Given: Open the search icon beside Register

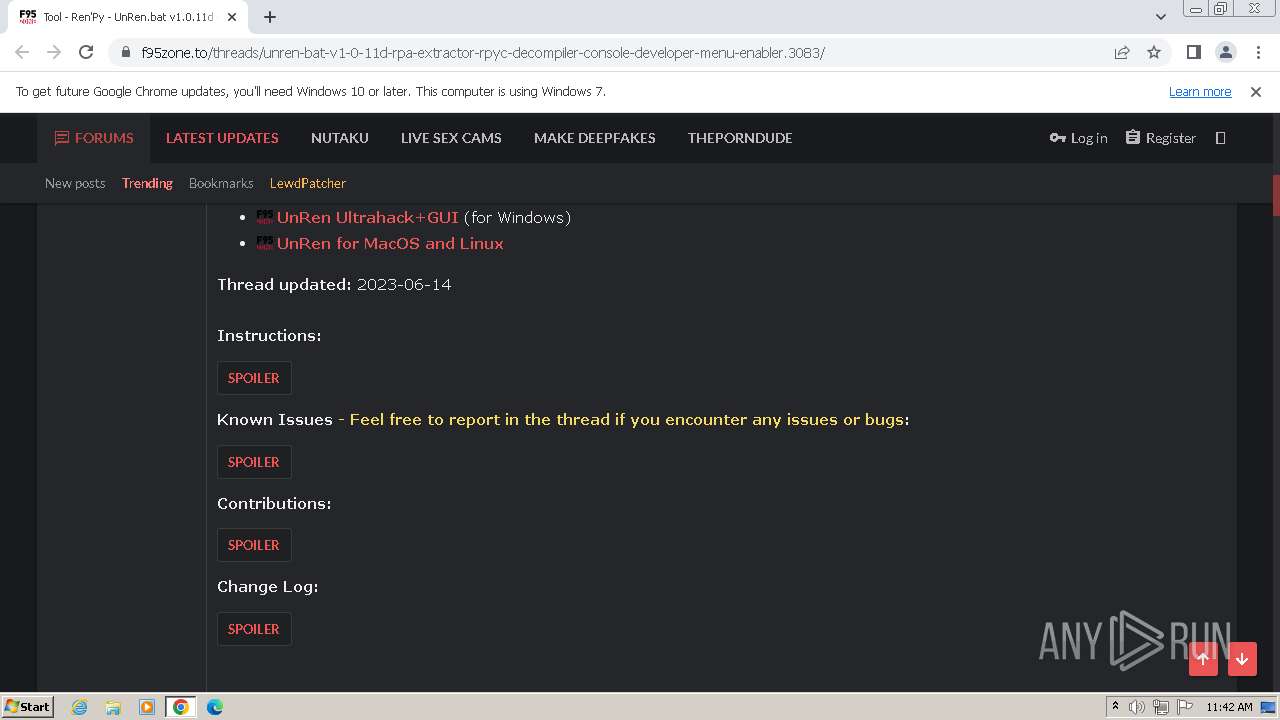Looking at the screenshot, I should pos(1220,138).
